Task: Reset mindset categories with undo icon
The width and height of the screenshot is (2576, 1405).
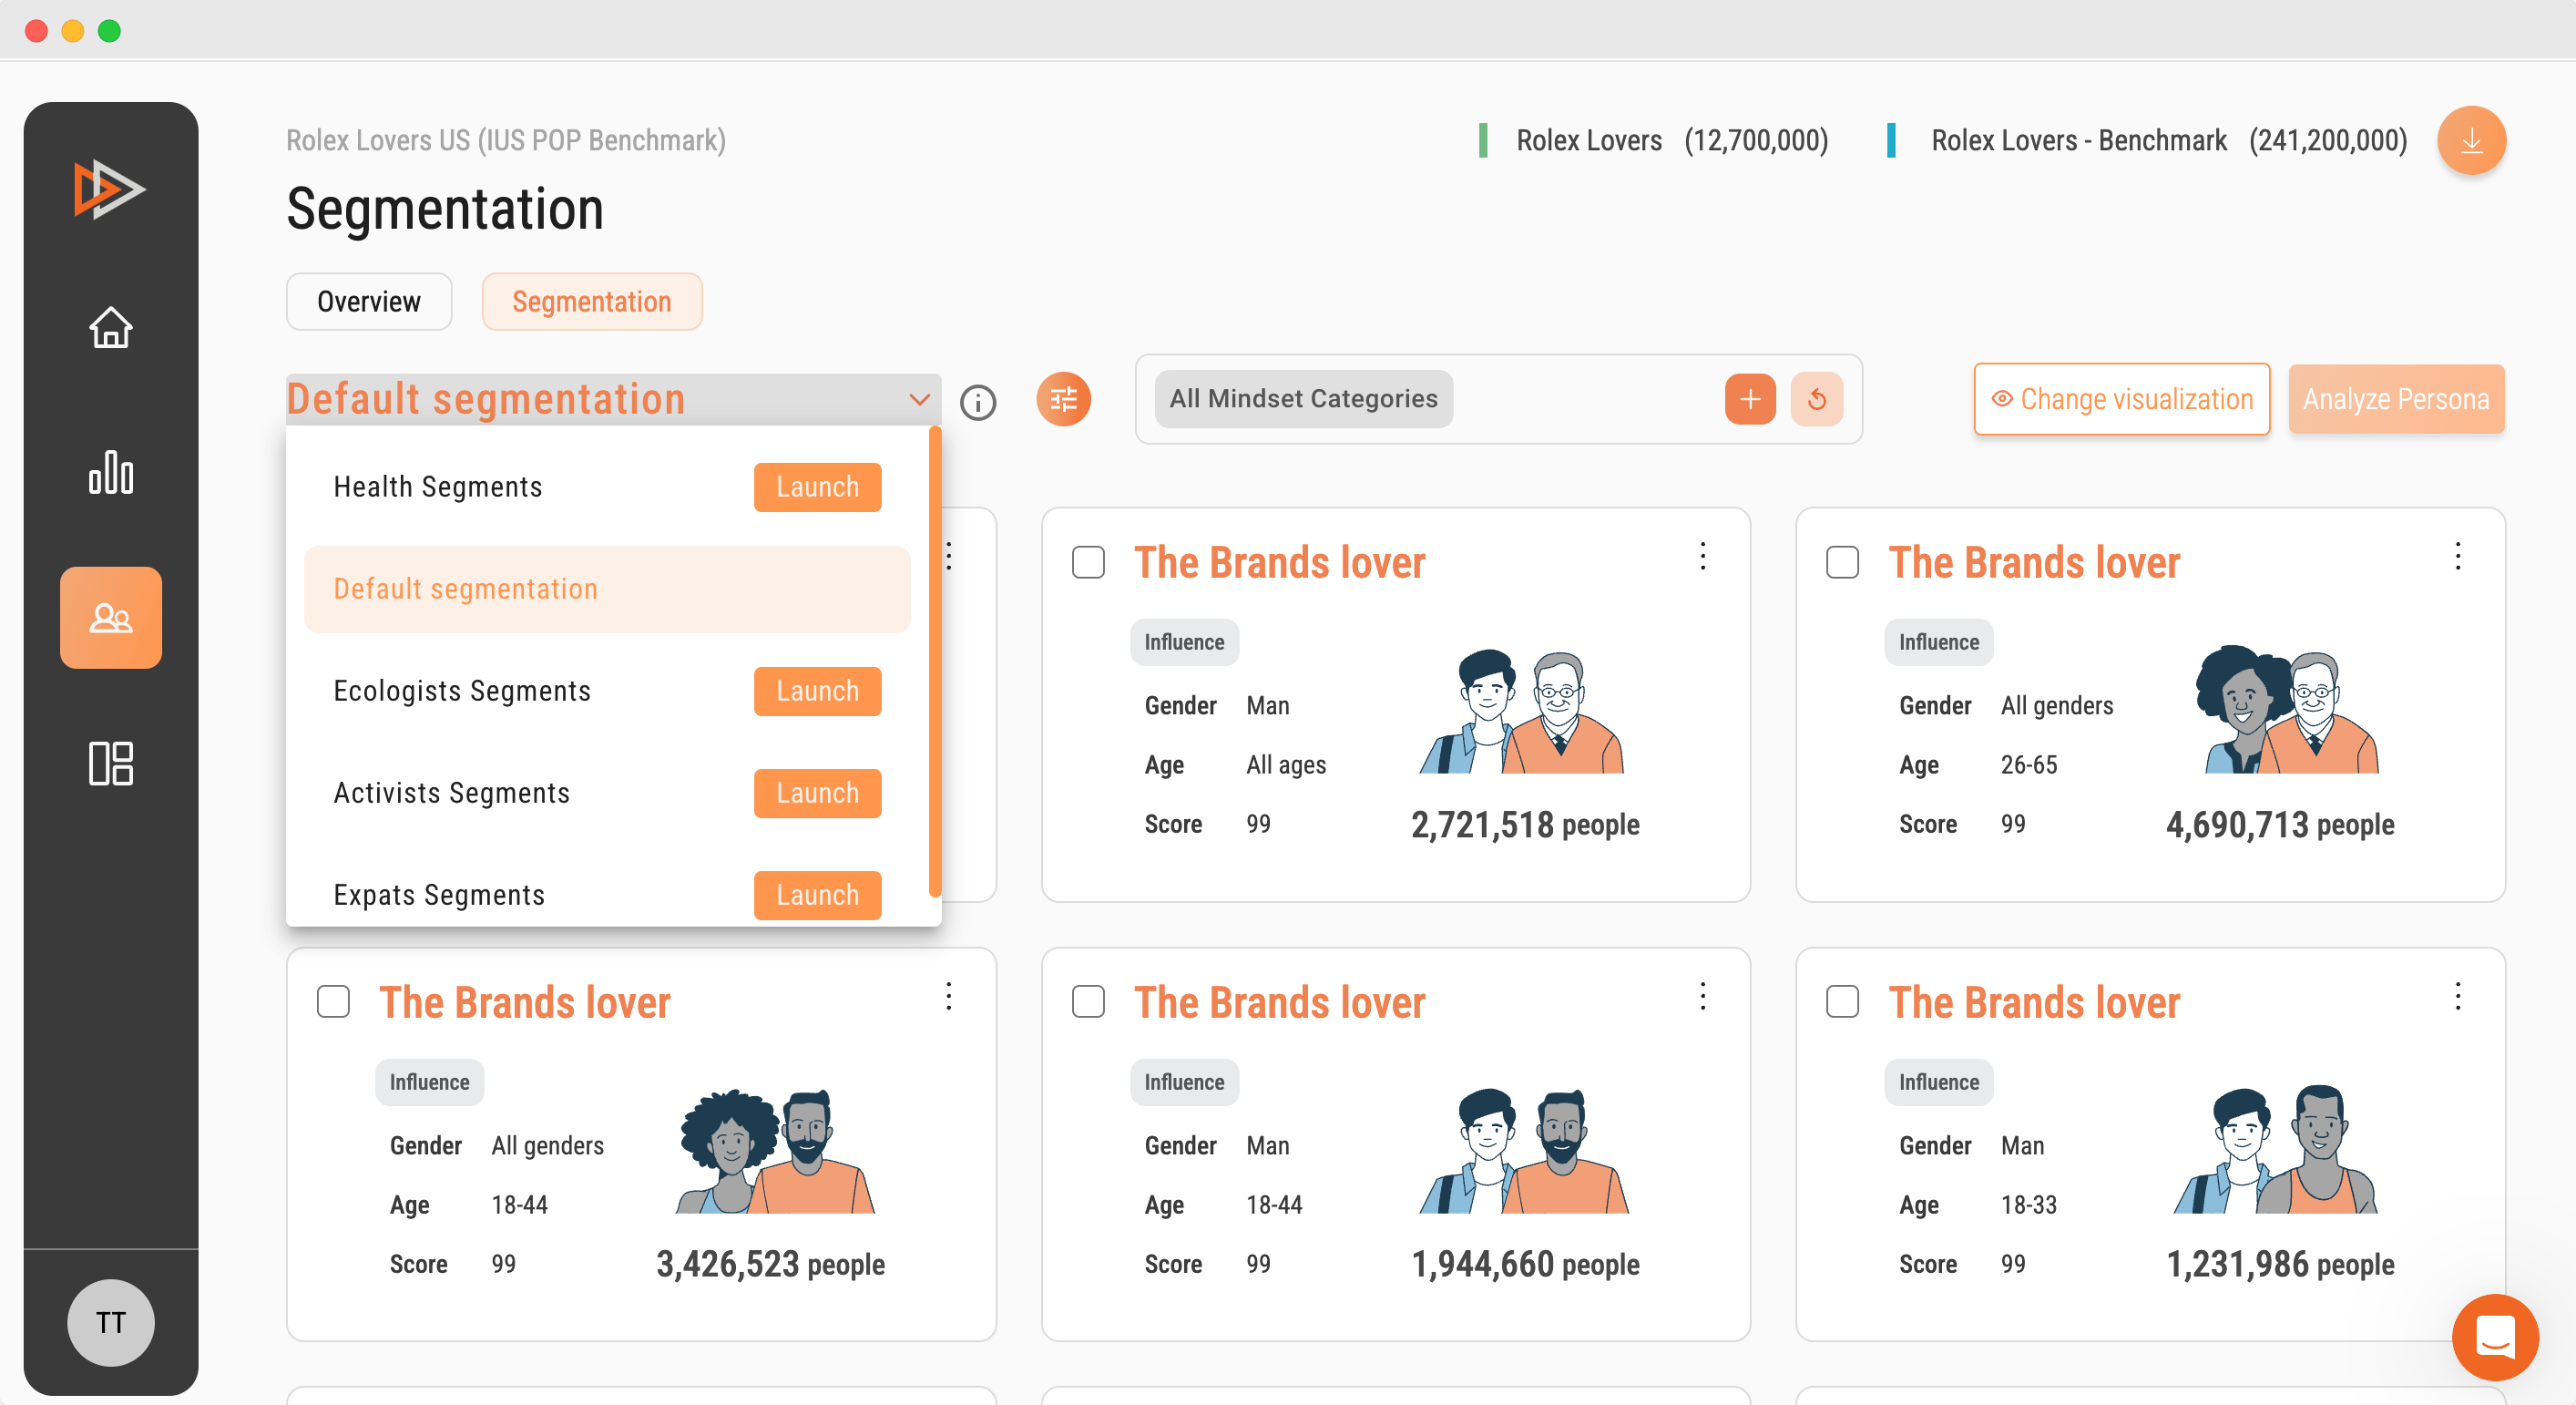Action: (1817, 399)
